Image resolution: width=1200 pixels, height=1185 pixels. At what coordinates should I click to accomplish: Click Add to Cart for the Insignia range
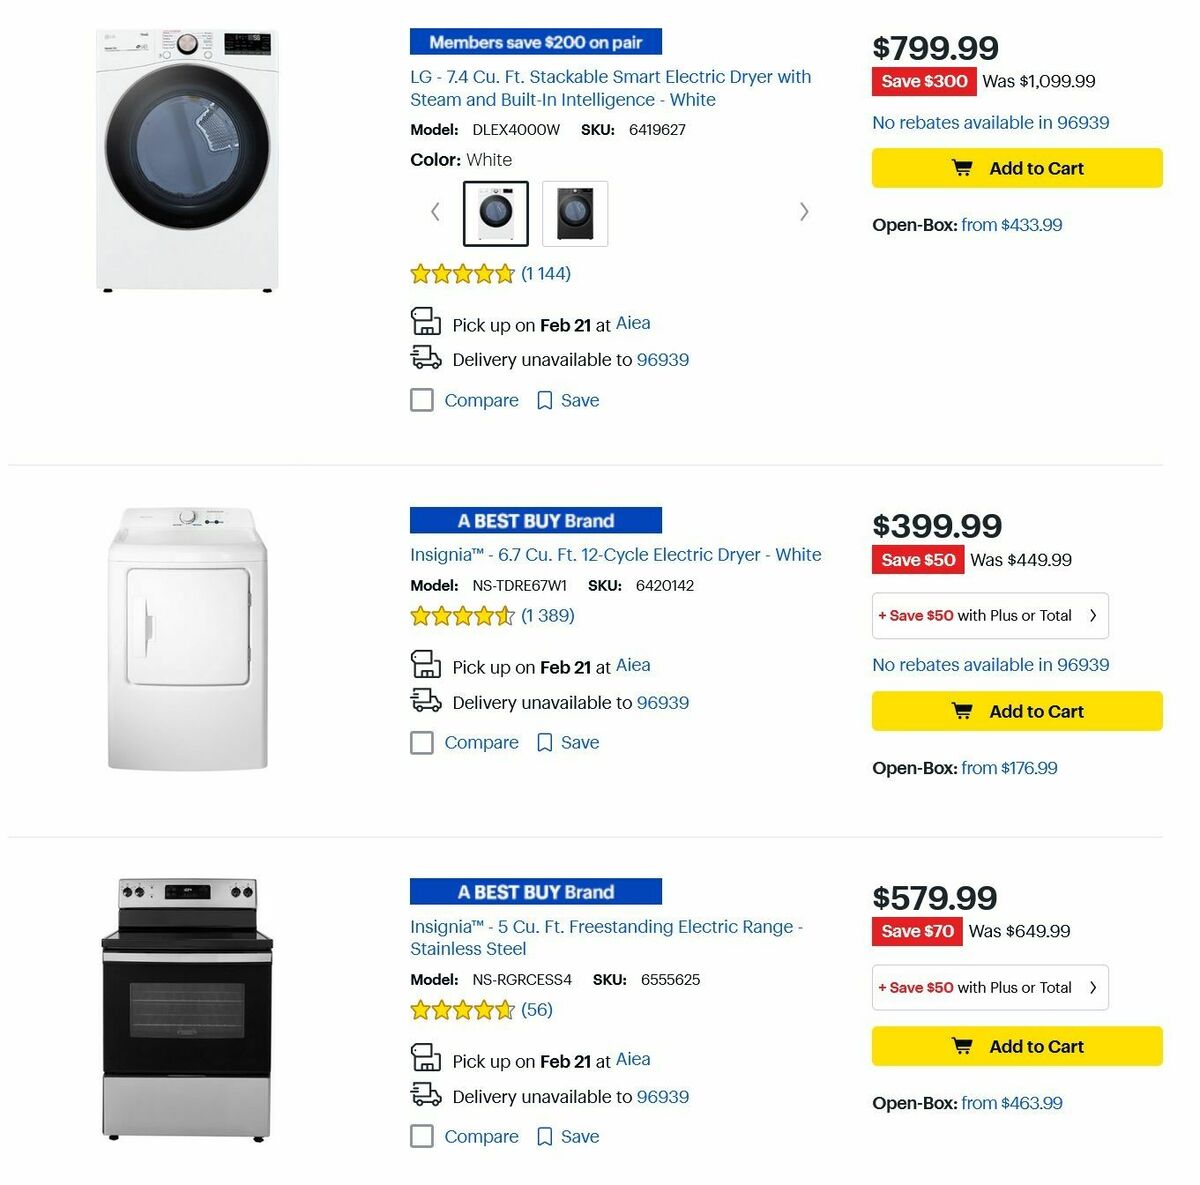1016,1045
